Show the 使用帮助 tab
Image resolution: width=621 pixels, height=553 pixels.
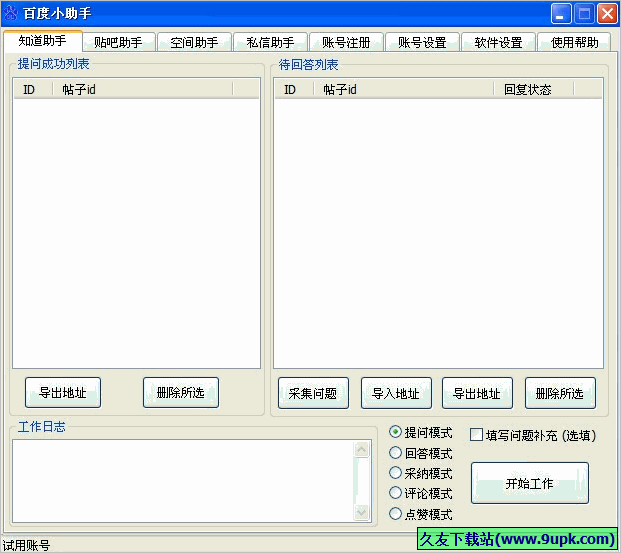(x=574, y=42)
